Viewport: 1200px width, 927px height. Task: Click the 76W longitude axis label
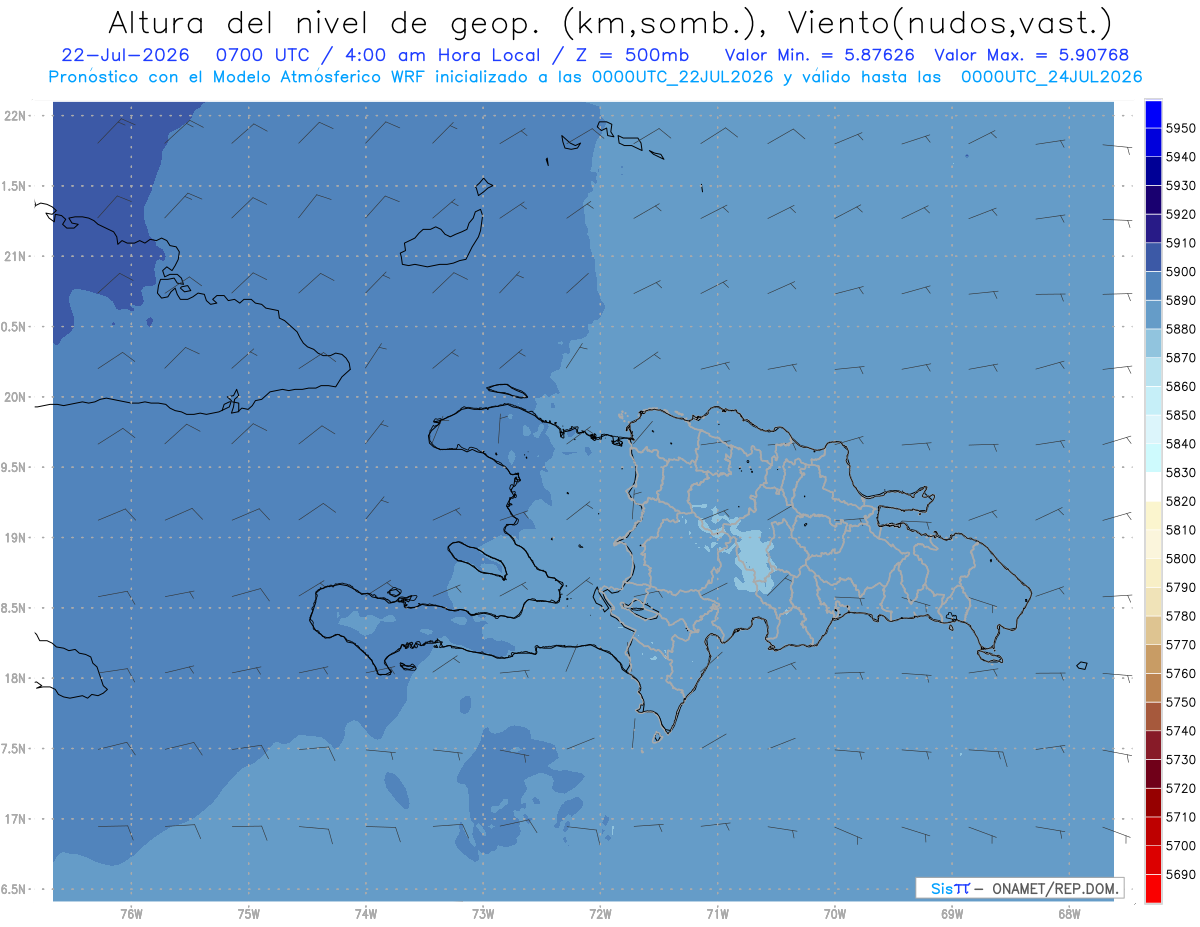(131, 913)
